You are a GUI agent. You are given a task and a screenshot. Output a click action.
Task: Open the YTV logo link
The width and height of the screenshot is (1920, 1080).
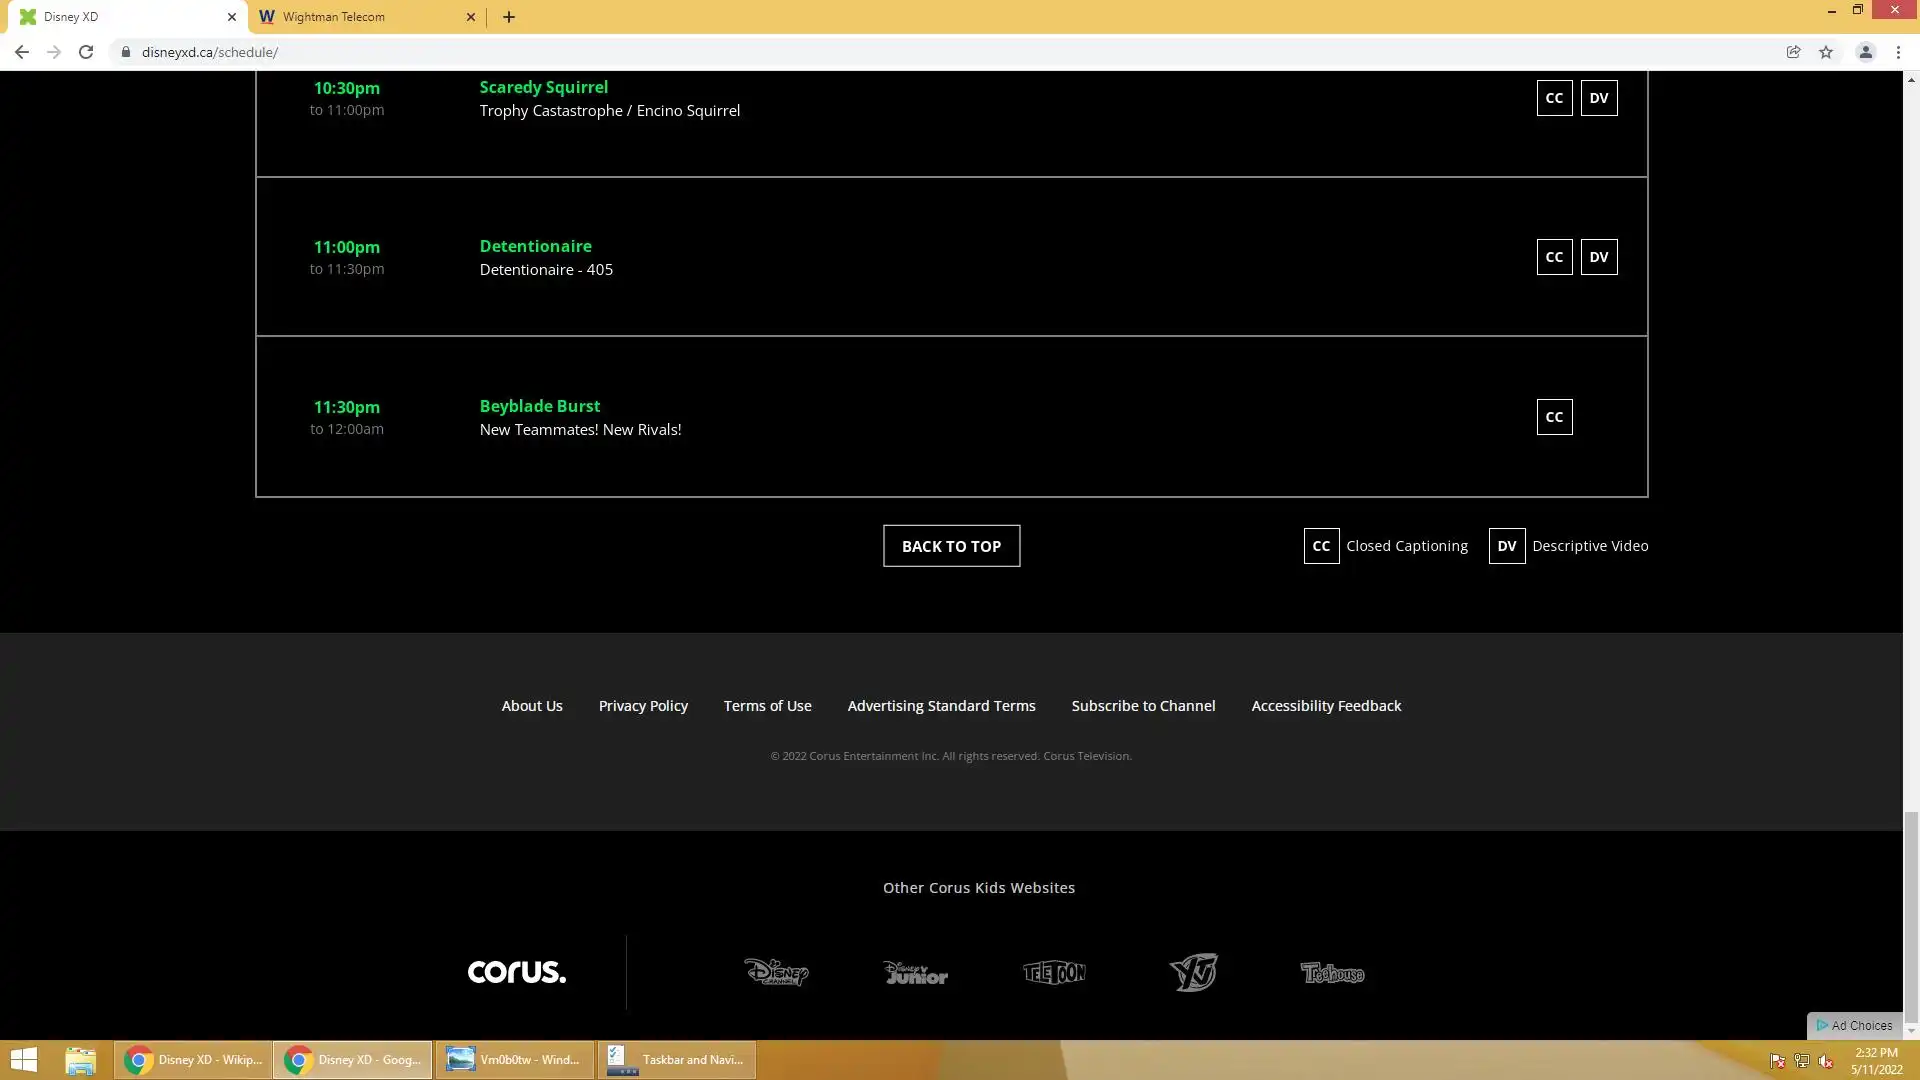click(x=1193, y=972)
